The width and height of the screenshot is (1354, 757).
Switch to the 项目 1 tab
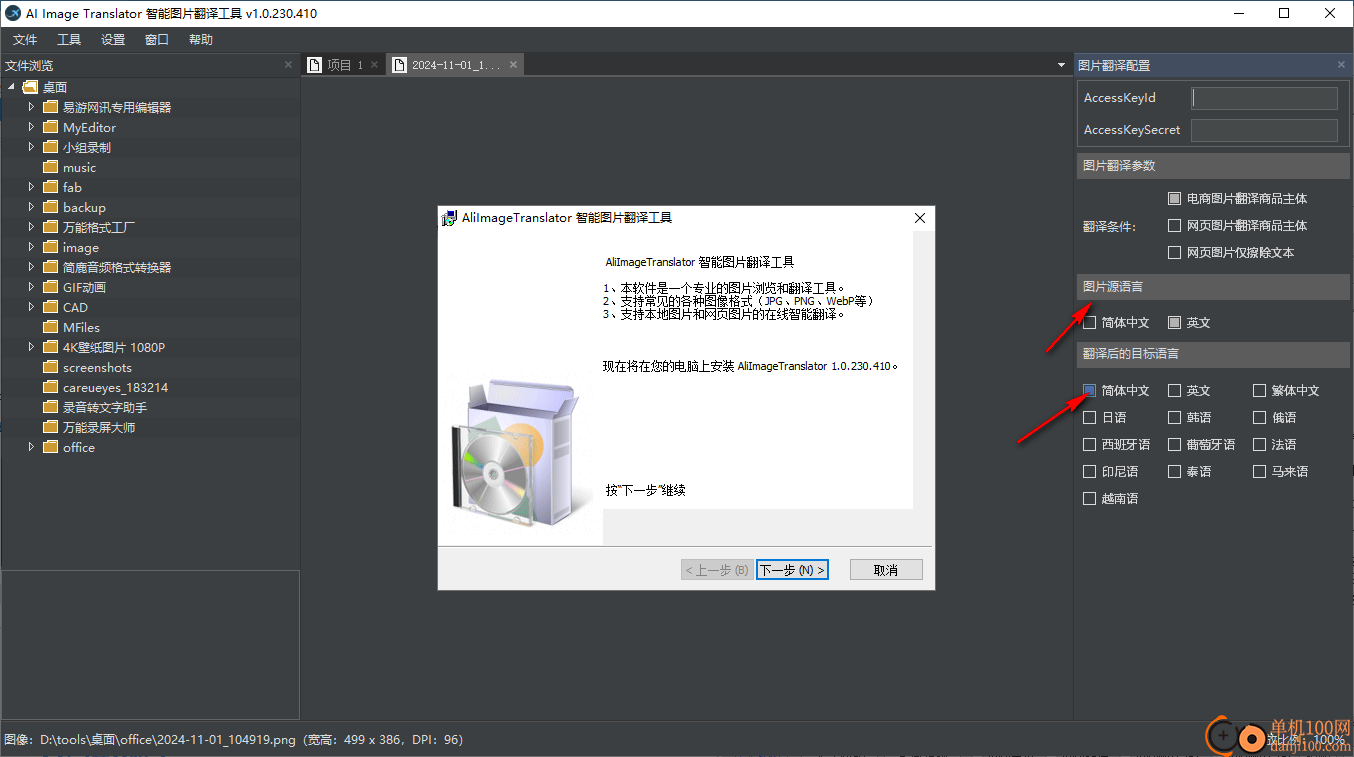(344, 65)
